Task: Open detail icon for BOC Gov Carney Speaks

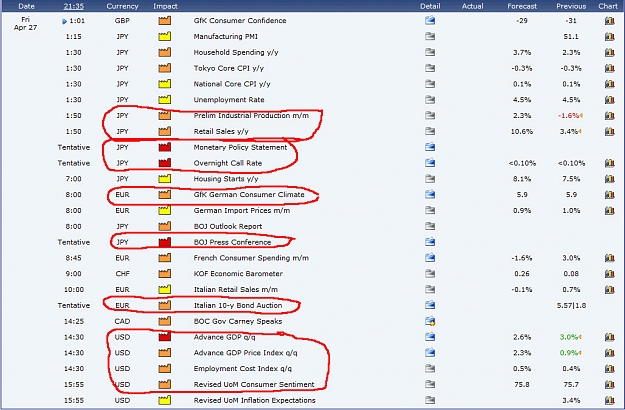Action: coord(430,321)
